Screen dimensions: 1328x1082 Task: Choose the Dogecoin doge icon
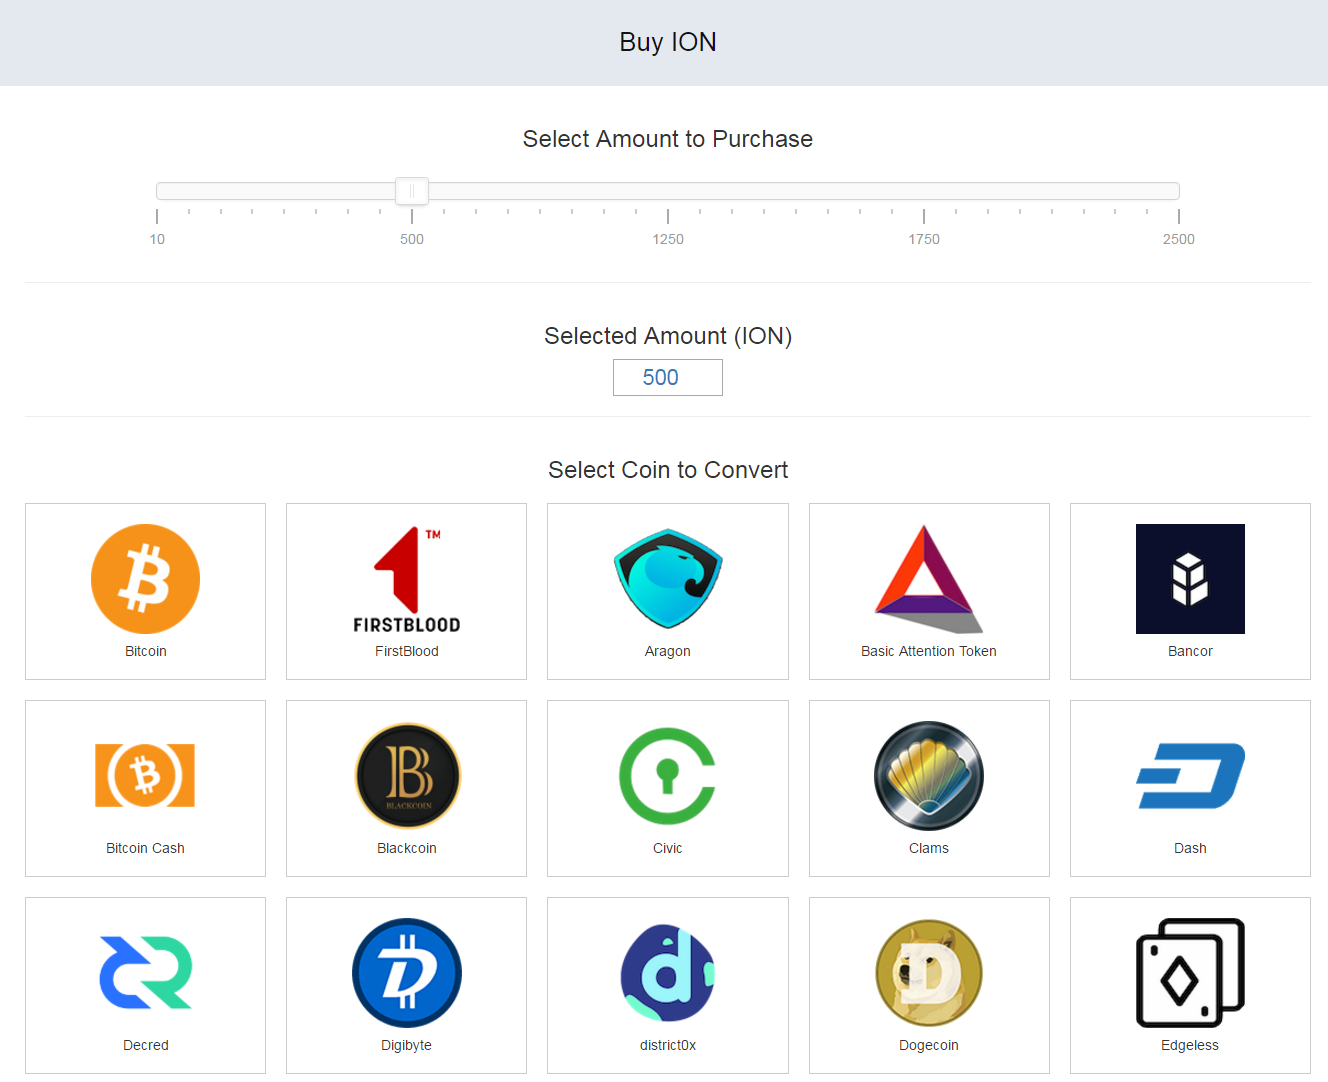coord(929,973)
